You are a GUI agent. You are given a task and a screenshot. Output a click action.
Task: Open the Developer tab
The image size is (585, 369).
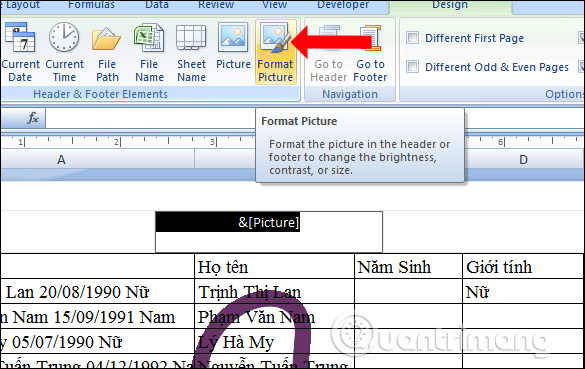(x=343, y=5)
